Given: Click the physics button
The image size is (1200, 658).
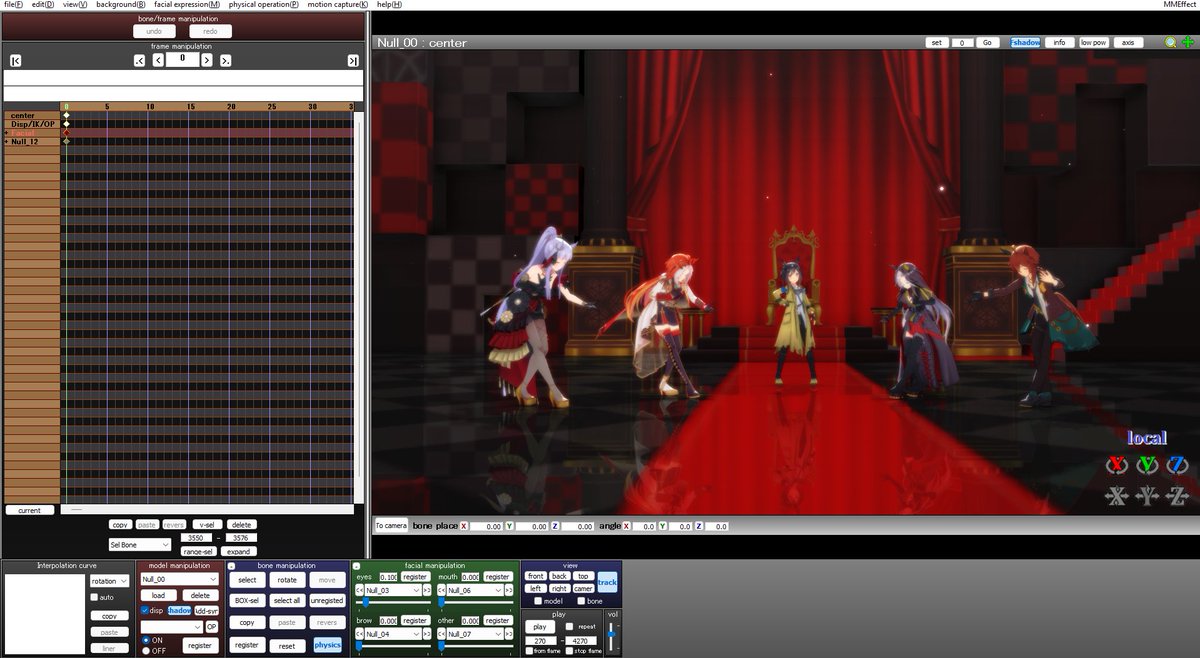Looking at the screenshot, I should coord(327,645).
